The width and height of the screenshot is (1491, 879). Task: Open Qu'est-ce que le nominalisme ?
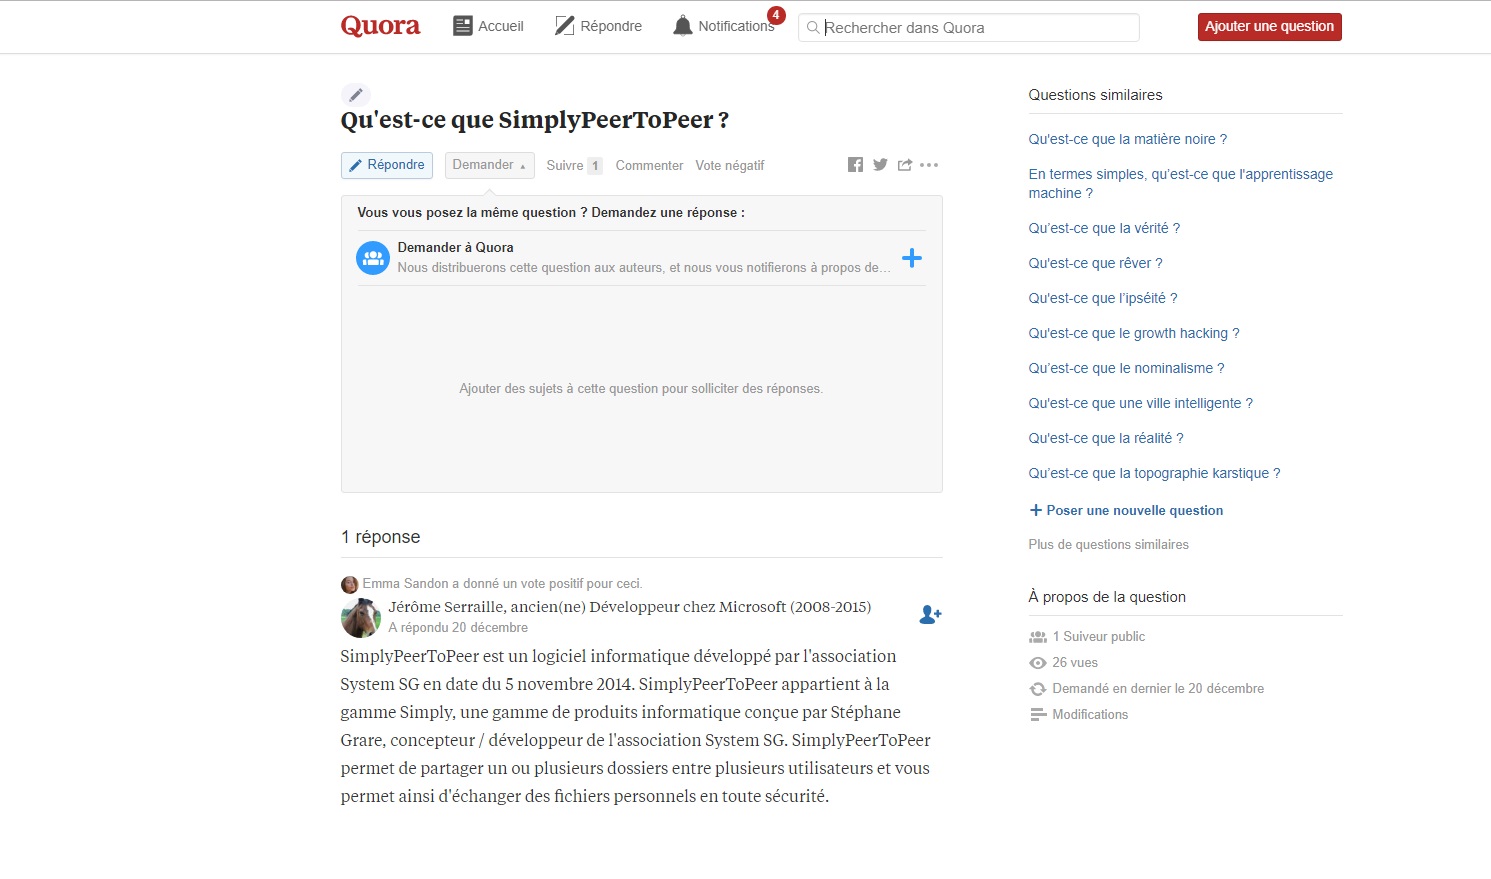(x=1126, y=368)
